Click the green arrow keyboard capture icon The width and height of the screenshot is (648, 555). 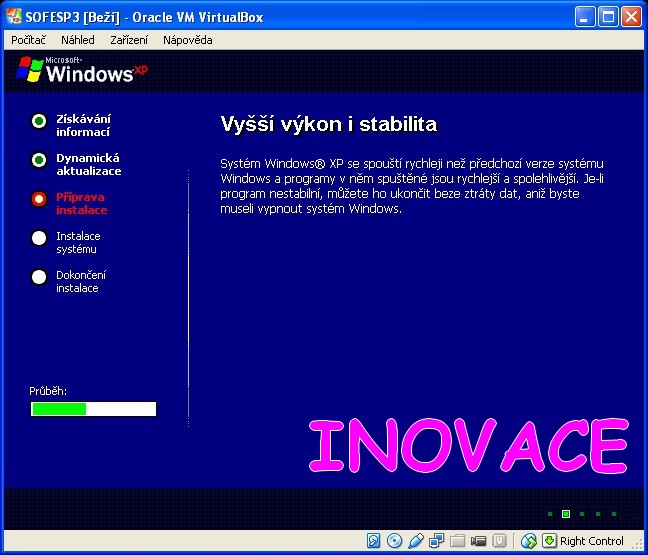coord(549,540)
